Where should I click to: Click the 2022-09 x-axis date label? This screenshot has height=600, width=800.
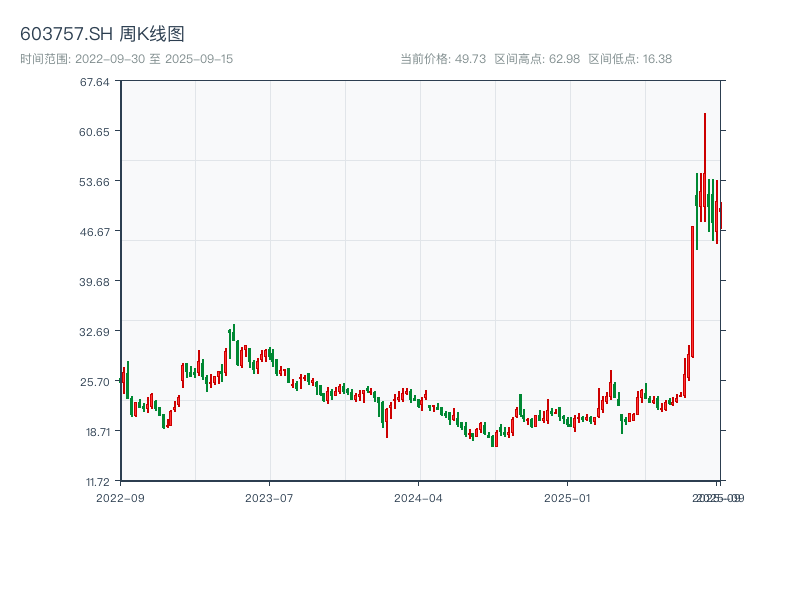pos(120,497)
